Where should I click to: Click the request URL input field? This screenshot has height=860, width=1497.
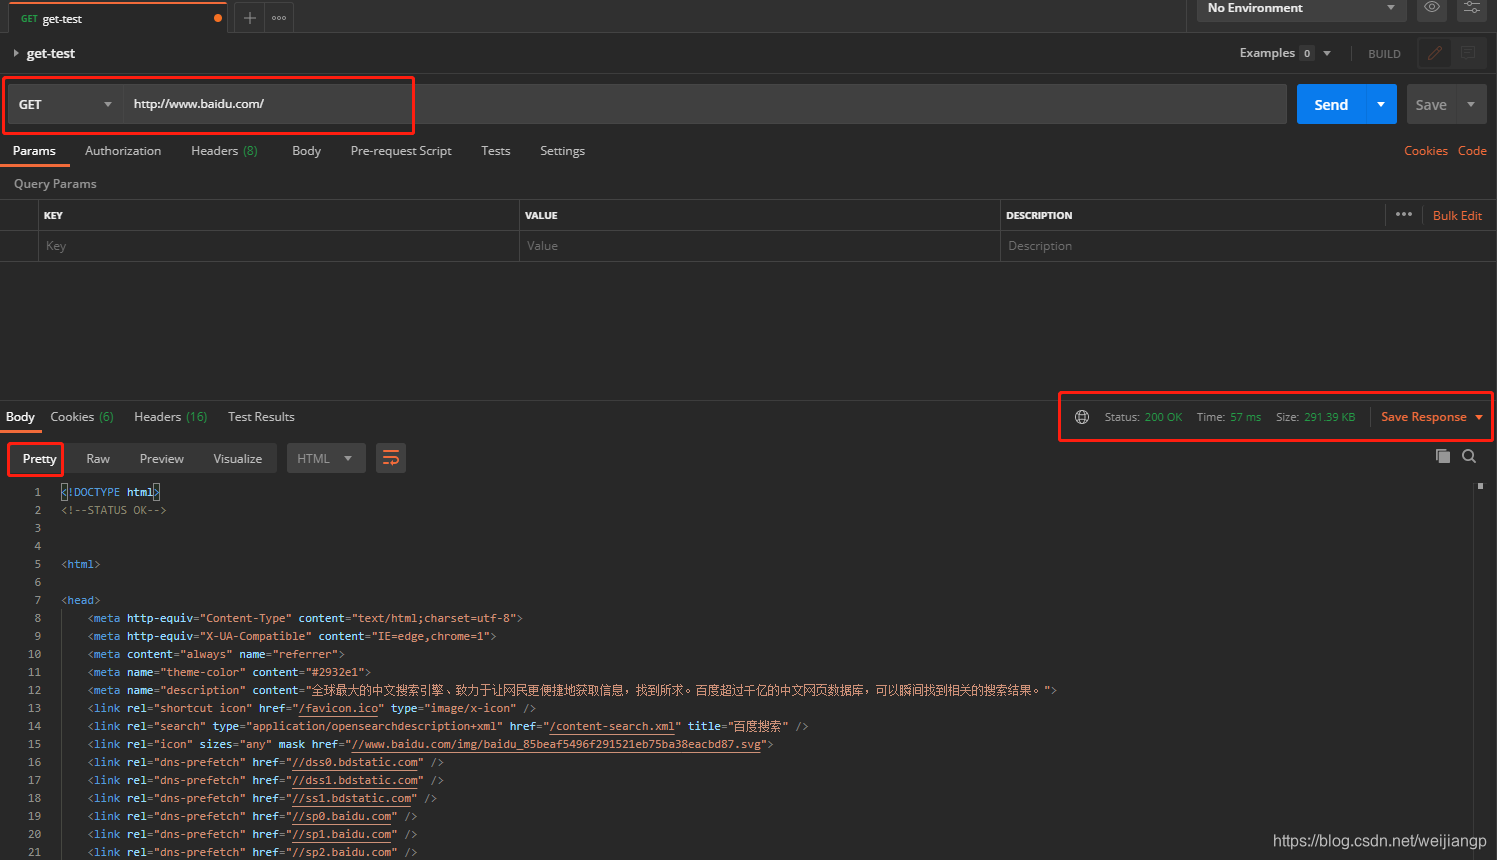705,104
